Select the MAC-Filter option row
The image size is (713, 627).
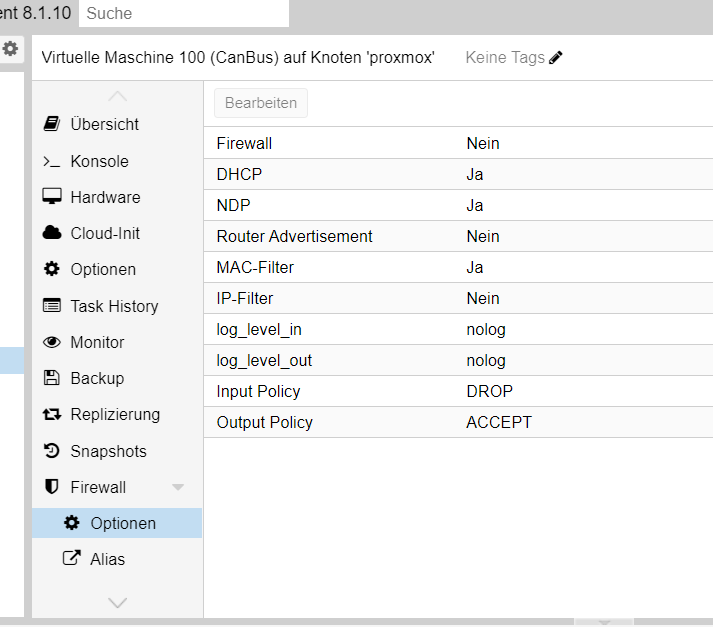(456, 267)
